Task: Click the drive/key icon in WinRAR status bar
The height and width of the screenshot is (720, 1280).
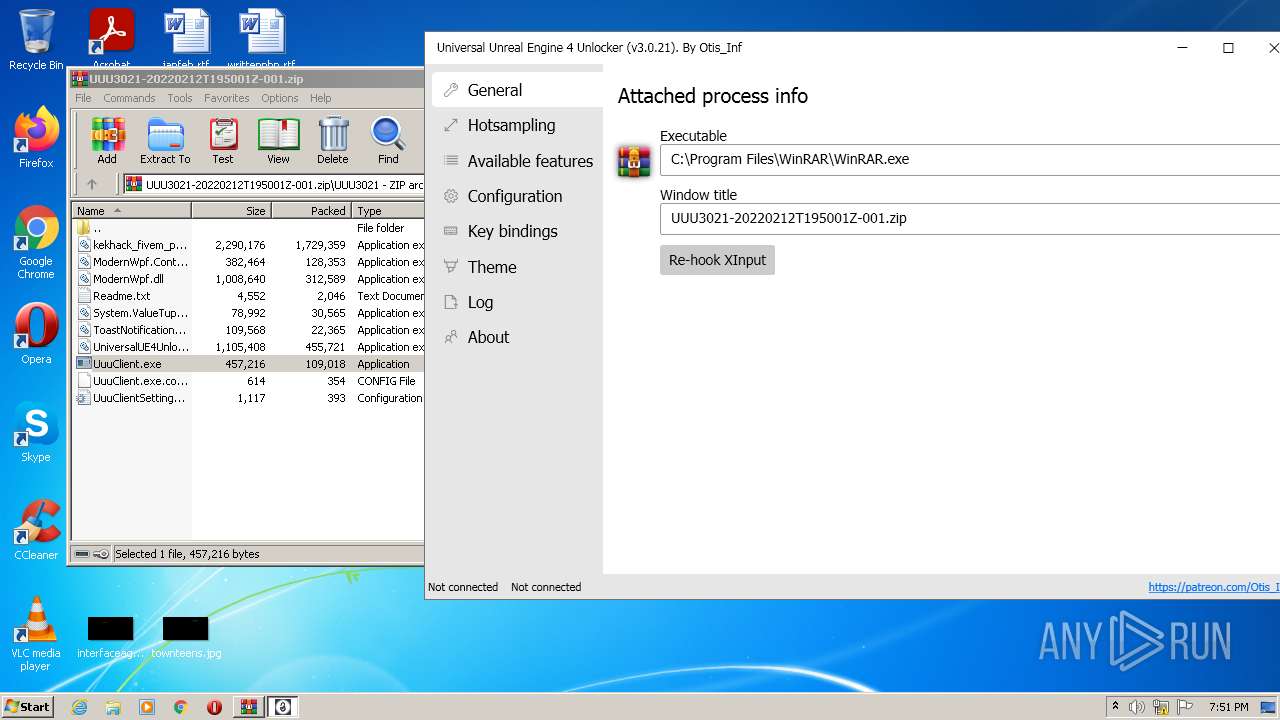Action: (x=92, y=554)
